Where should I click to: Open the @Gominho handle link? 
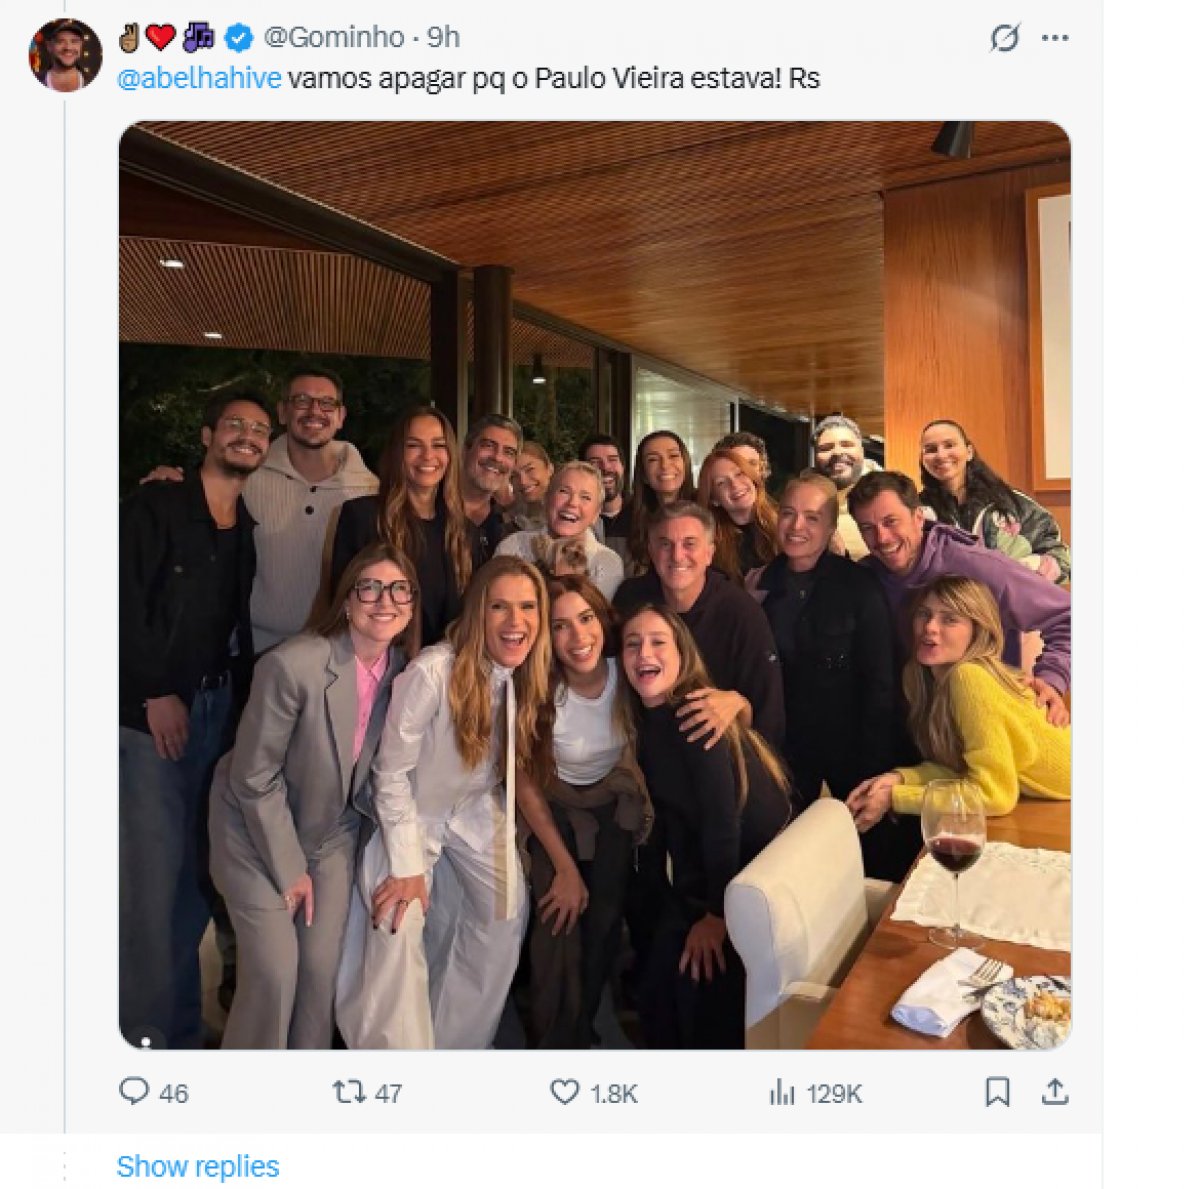tap(334, 38)
